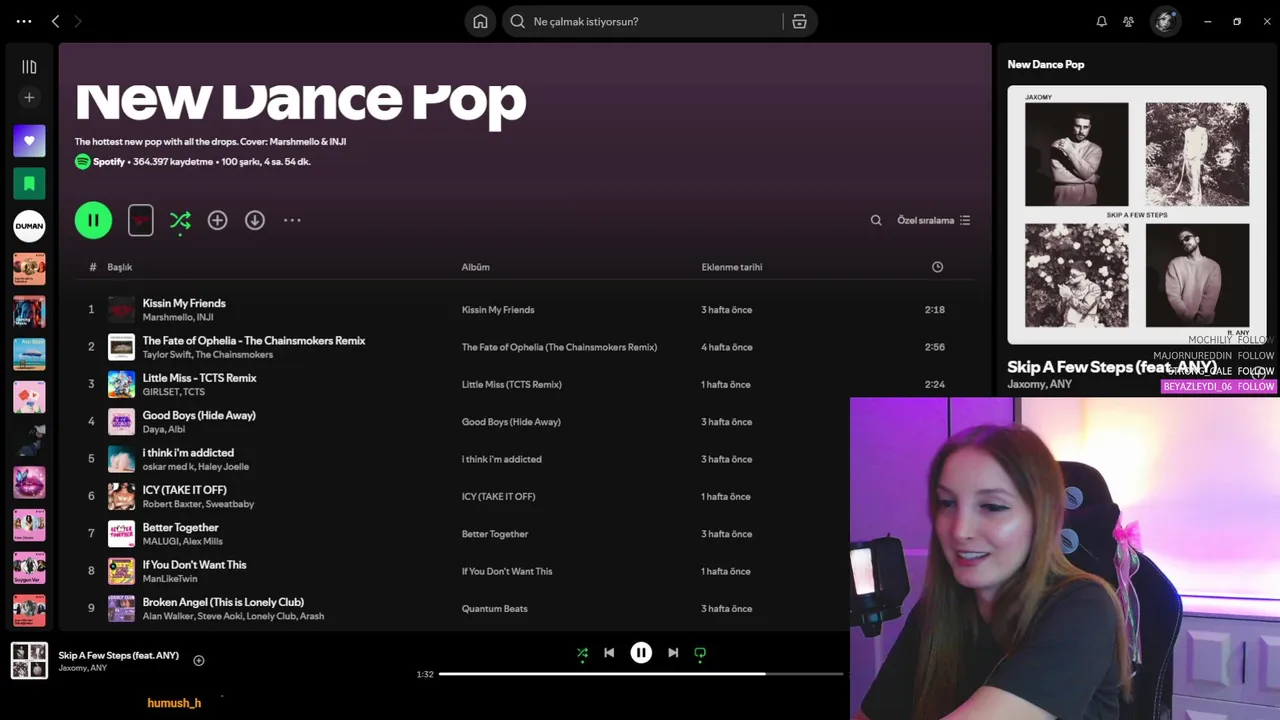The image size is (1280, 720).
Task: Select The Fate of Ophelia Chainsmokers Remix
Action: 254,341
